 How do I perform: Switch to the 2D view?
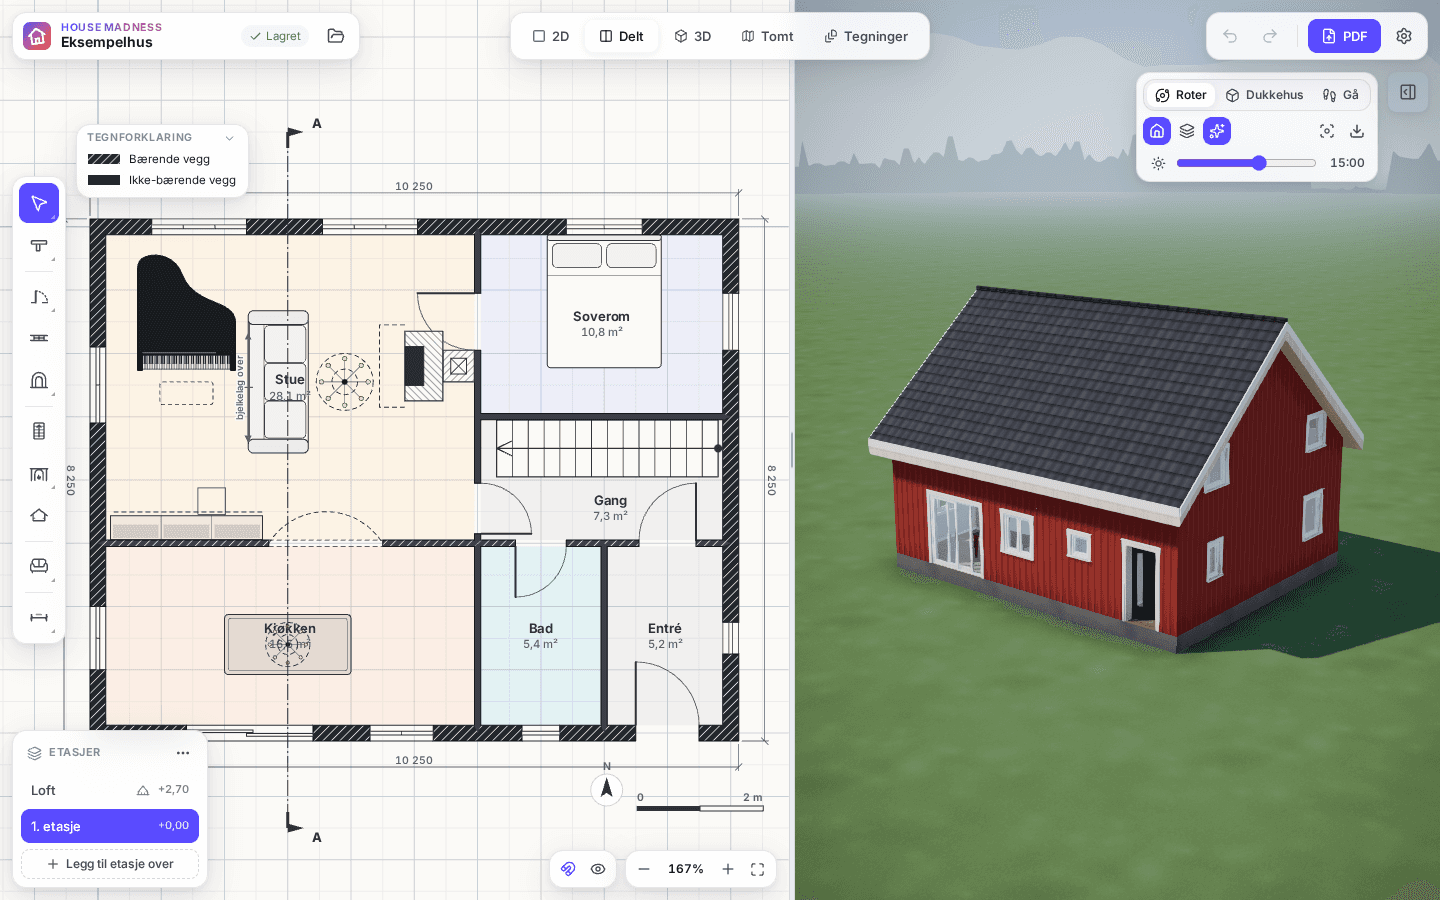551,36
